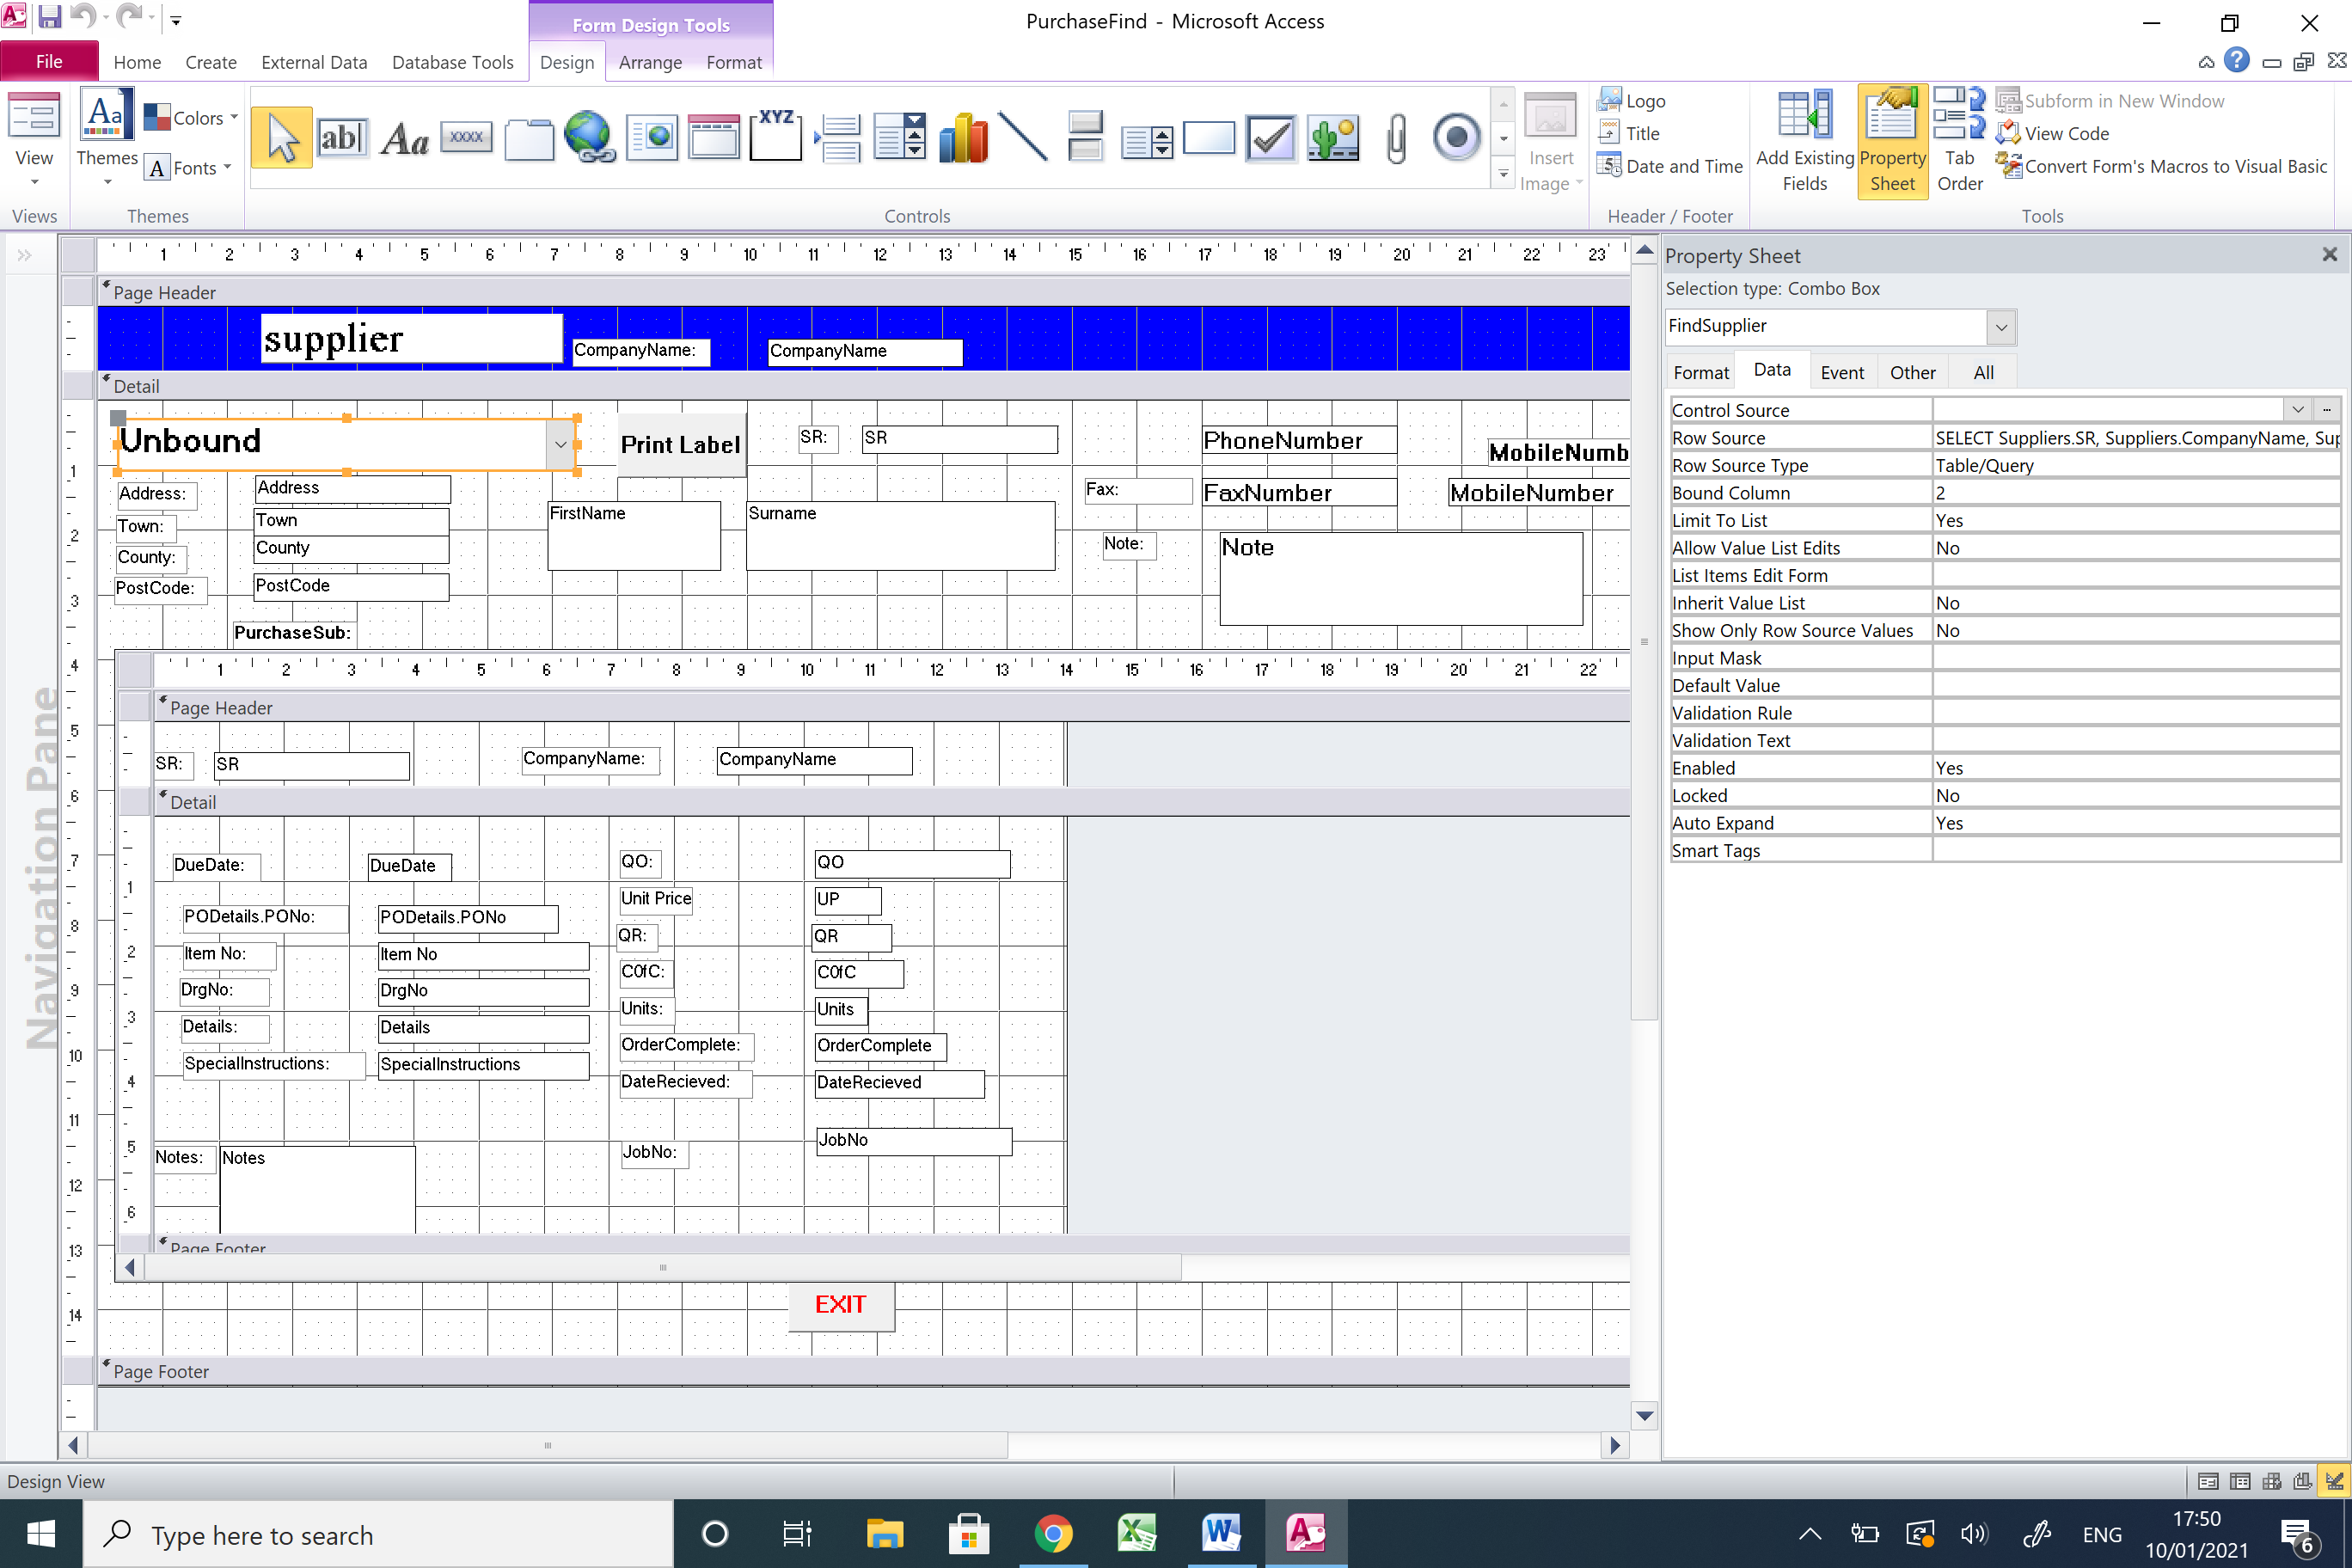Choose the Chart control tool
Screen dimensions: 2352x1568
click(963, 138)
